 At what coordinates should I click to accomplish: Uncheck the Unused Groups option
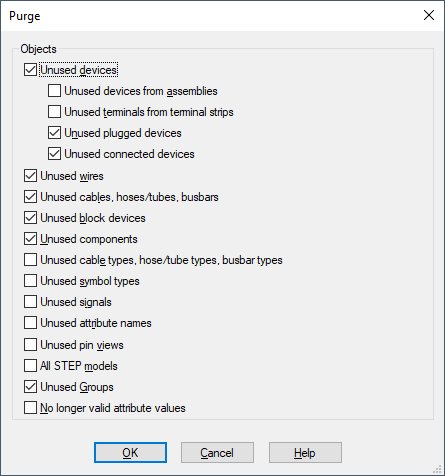(x=30, y=387)
